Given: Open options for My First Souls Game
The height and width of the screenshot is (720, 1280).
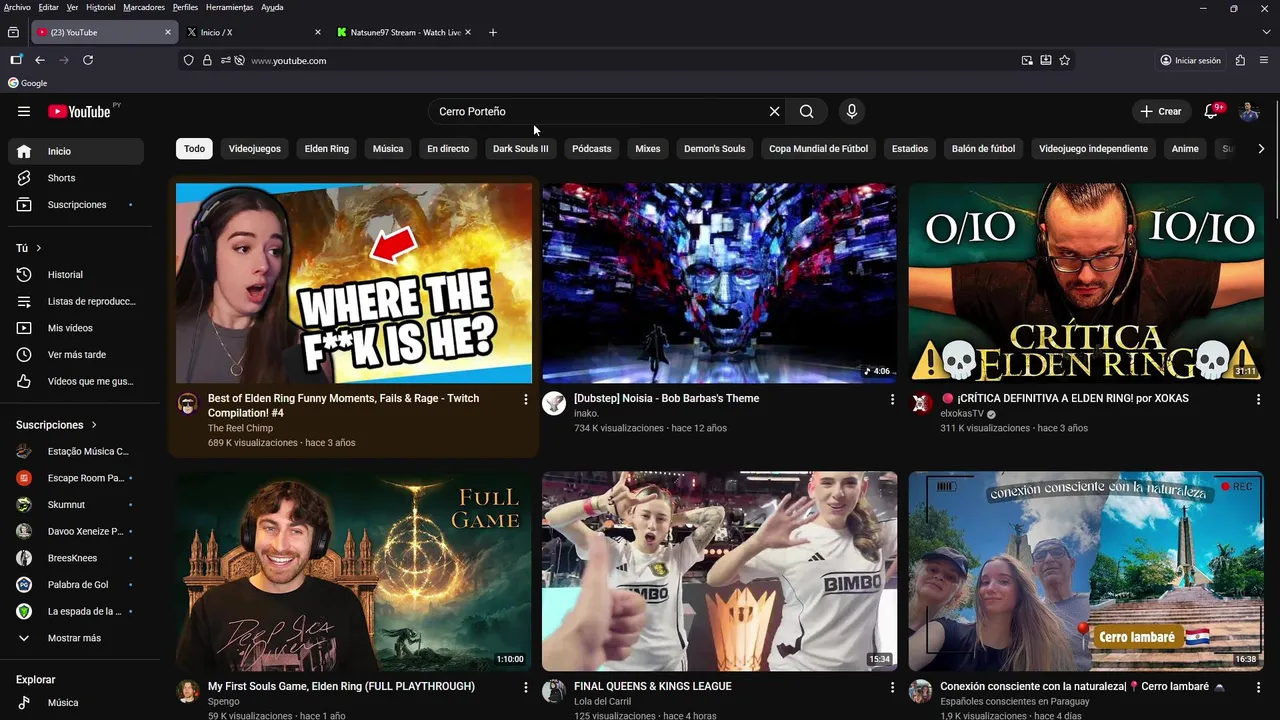Looking at the screenshot, I should click(526, 687).
